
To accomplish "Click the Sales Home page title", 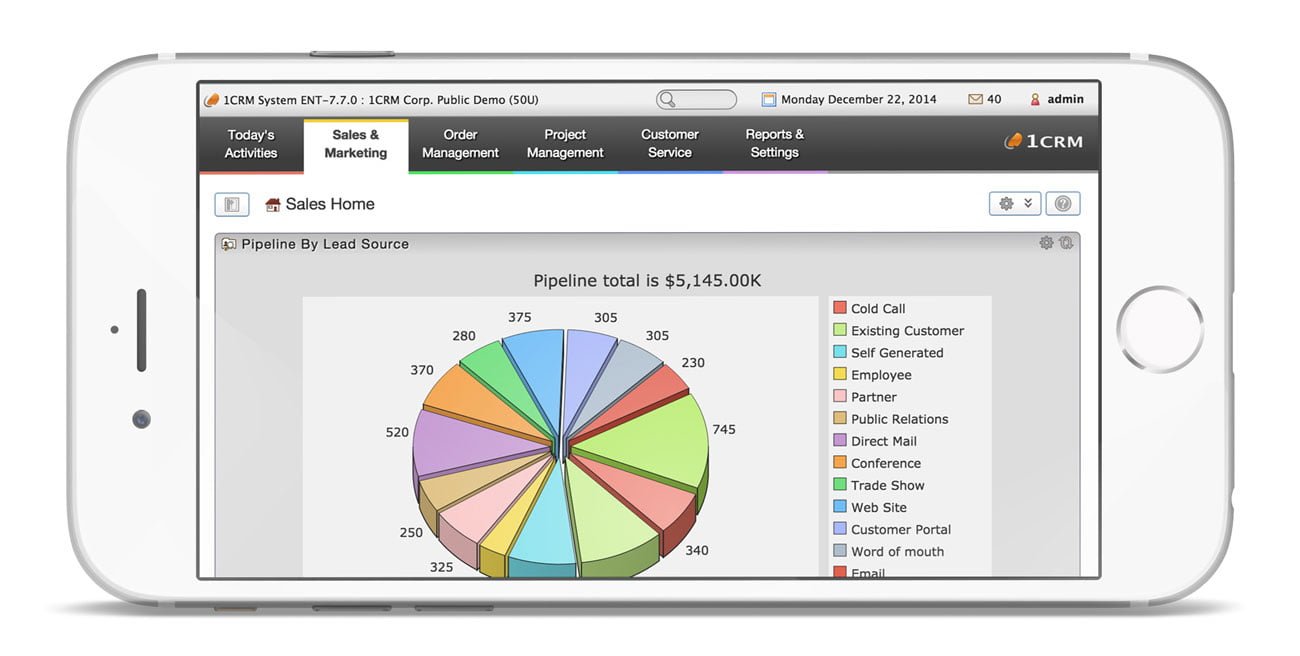I will (330, 204).
